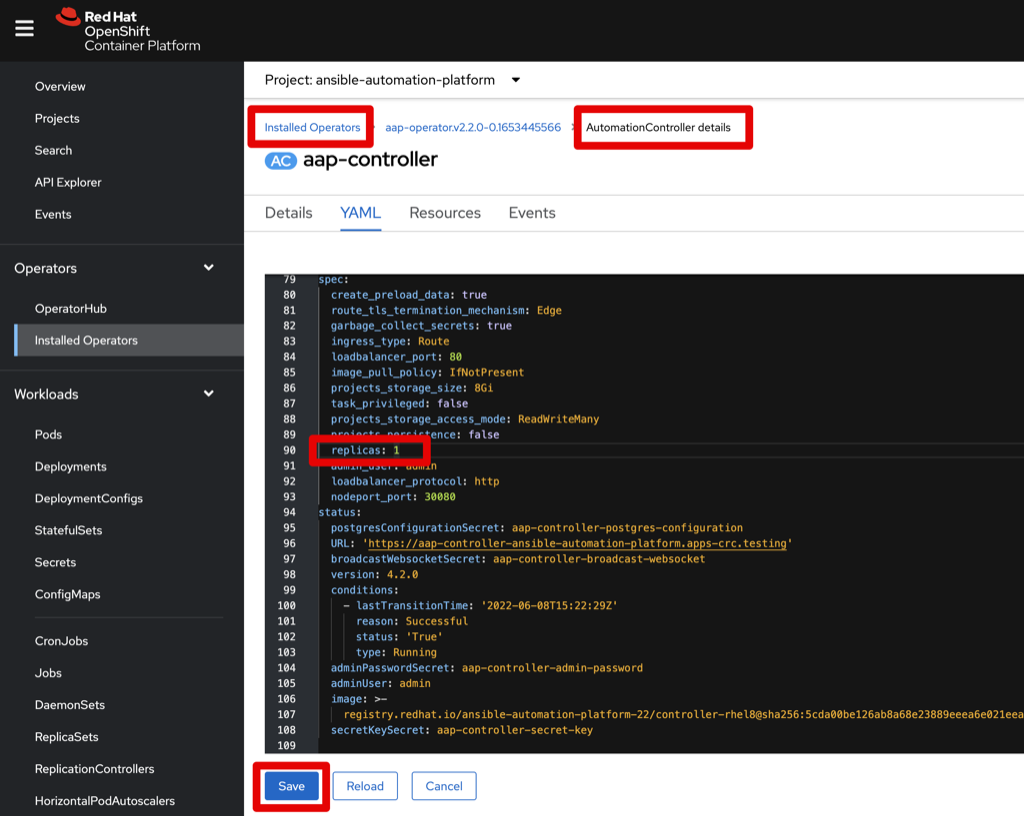Click the aap-controller URL in YAML
The height and width of the screenshot is (816, 1024).
[x=577, y=543]
